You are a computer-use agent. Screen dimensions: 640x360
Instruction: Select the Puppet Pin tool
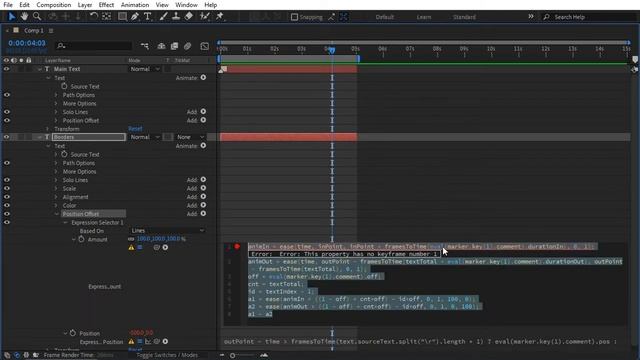pyautogui.click(x=220, y=16)
